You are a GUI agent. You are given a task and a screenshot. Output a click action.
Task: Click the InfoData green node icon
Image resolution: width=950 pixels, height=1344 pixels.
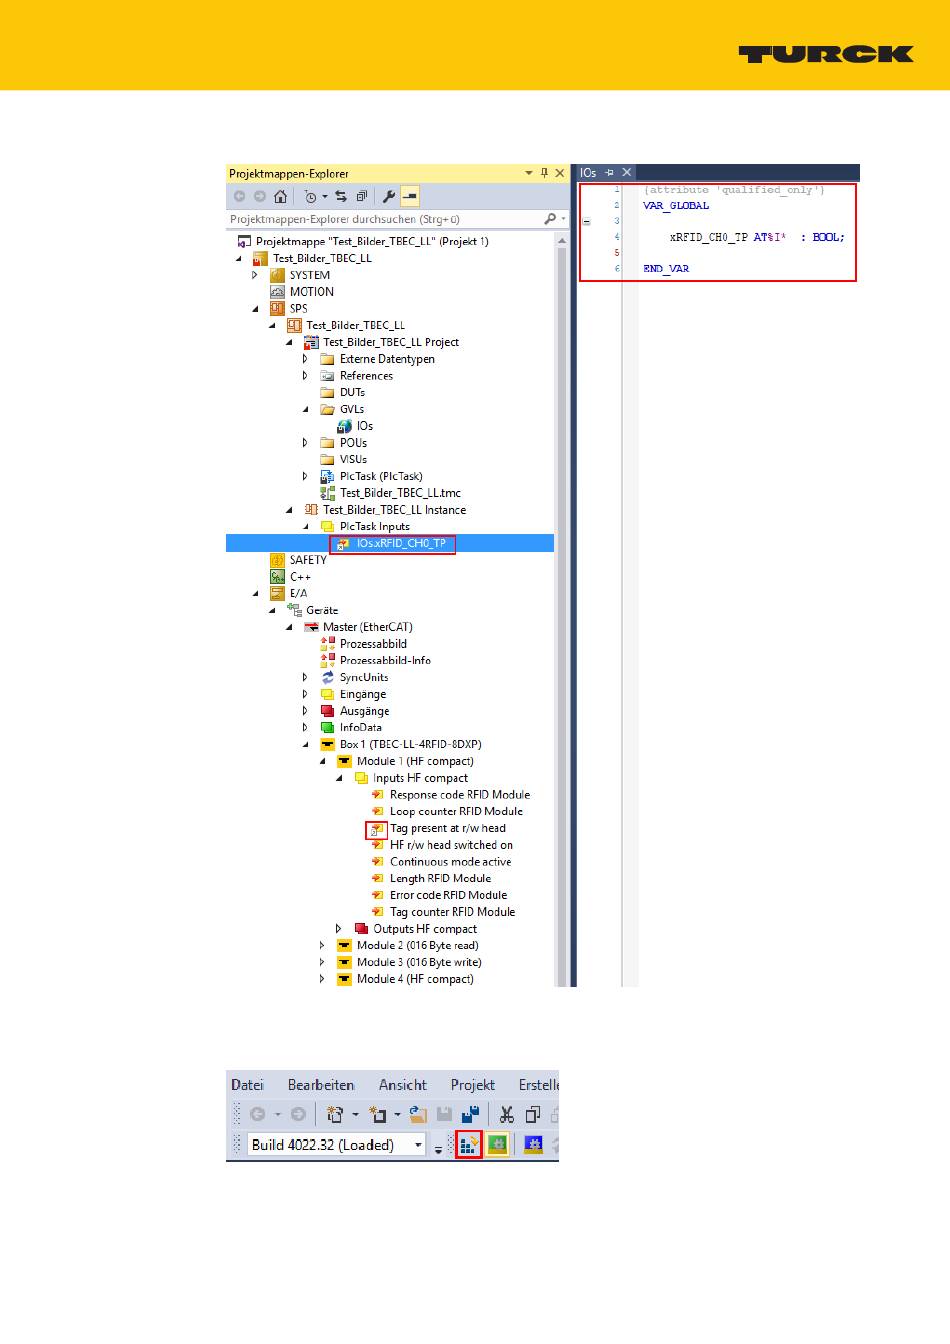(x=327, y=728)
